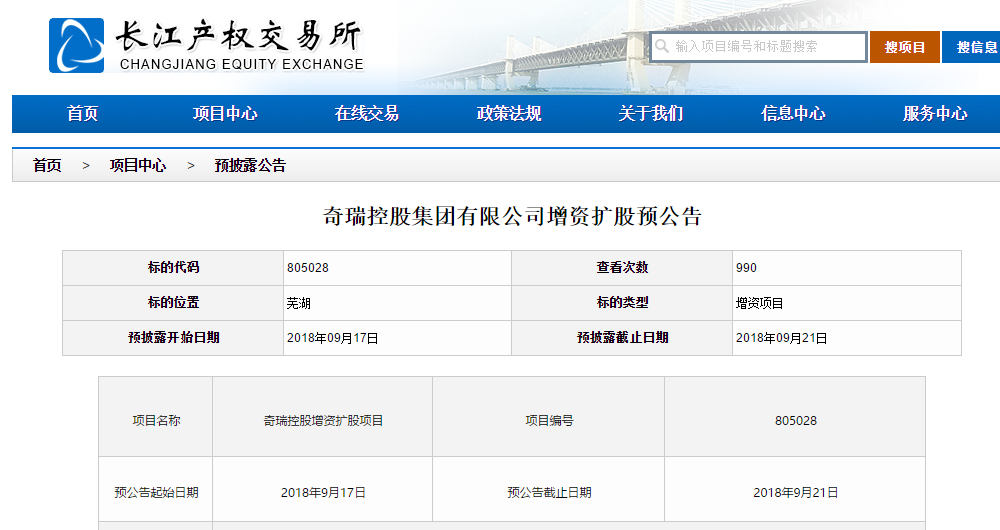Open the 关于我们 nav item
This screenshot has width=1000, height=530.
point(651,114)
